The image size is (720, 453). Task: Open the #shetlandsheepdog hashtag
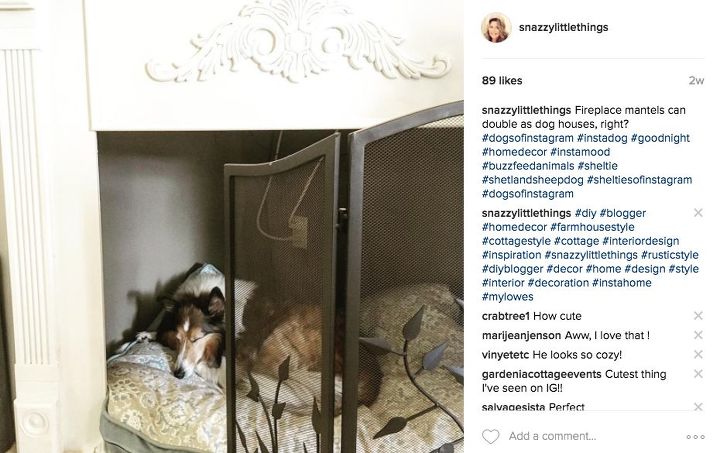532,180
